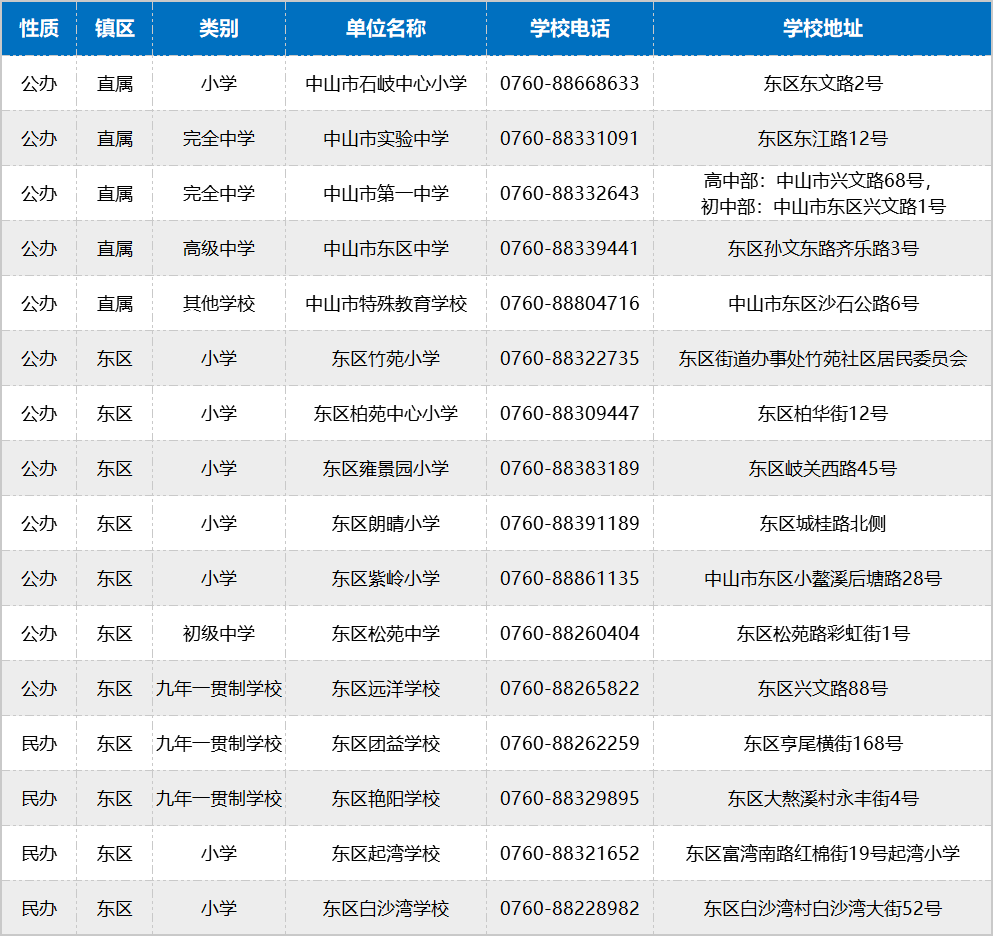Select school name 东区远洋学校

tap(386, 690)
